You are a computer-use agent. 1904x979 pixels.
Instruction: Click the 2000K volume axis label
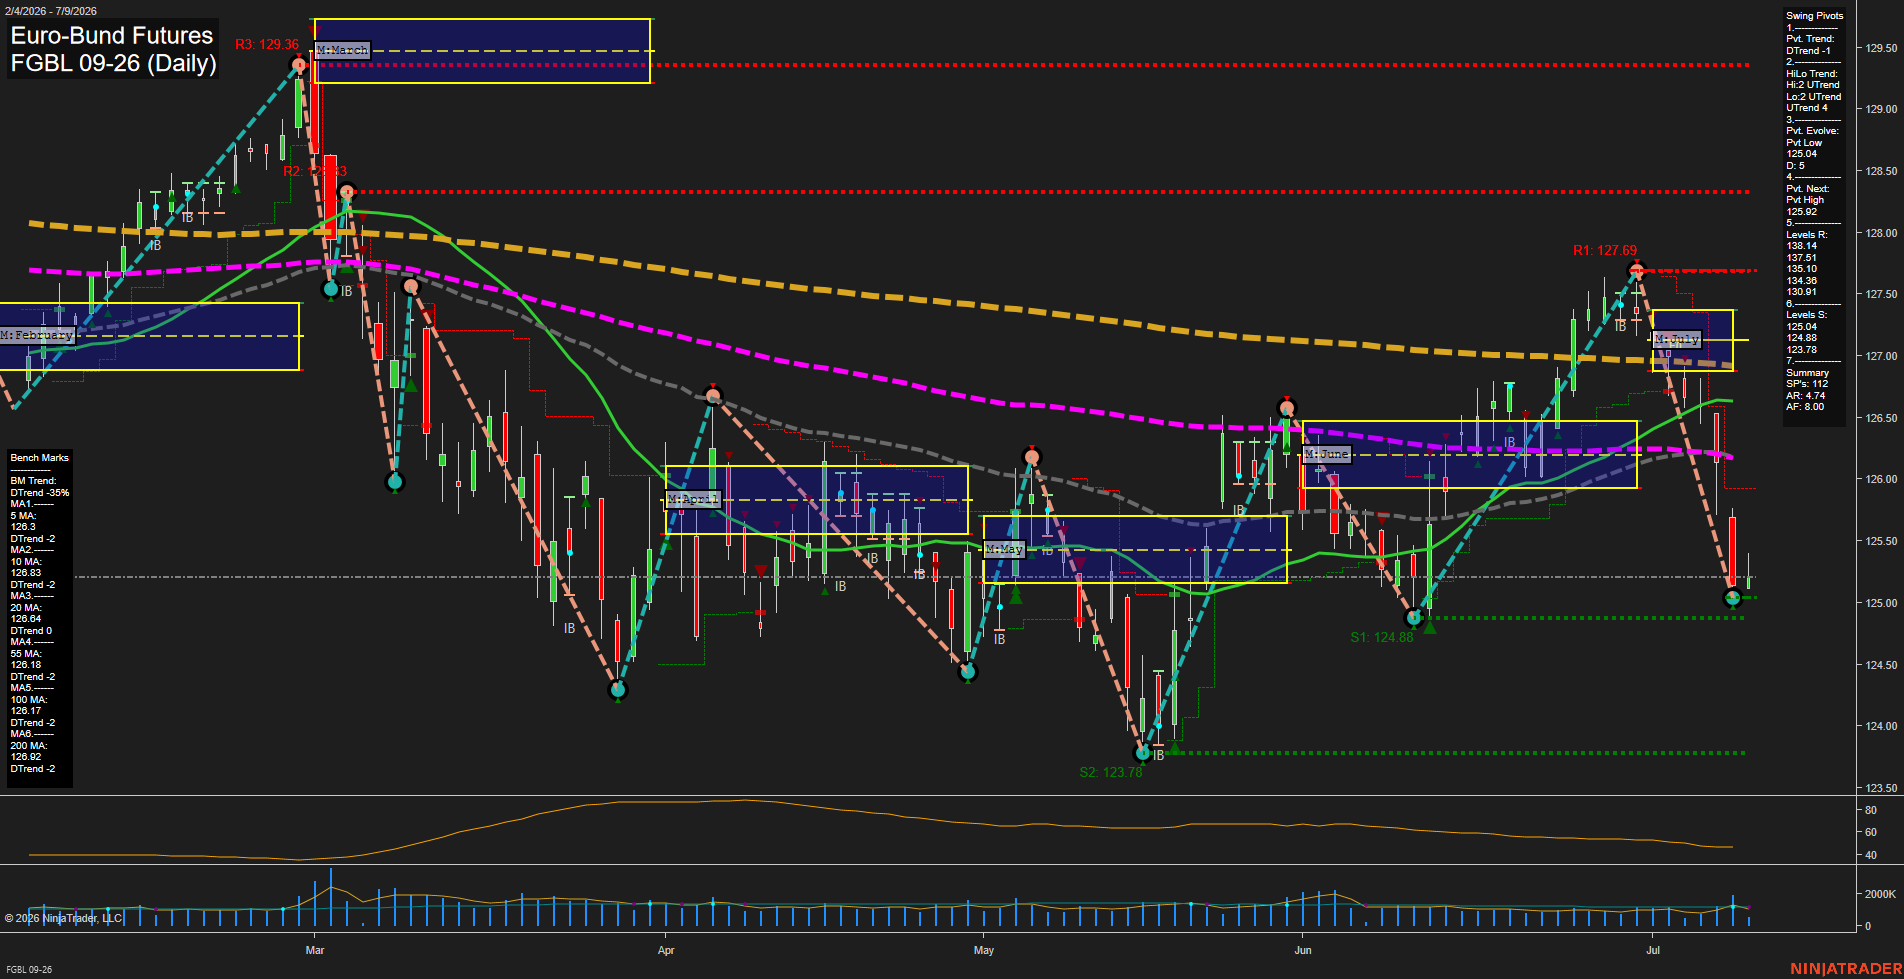[x=1880, y=894]
